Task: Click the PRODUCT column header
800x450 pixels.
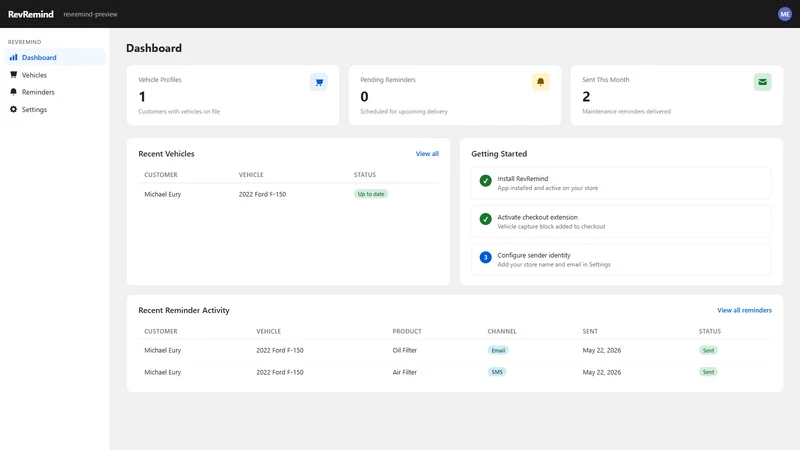Action: 407,332
